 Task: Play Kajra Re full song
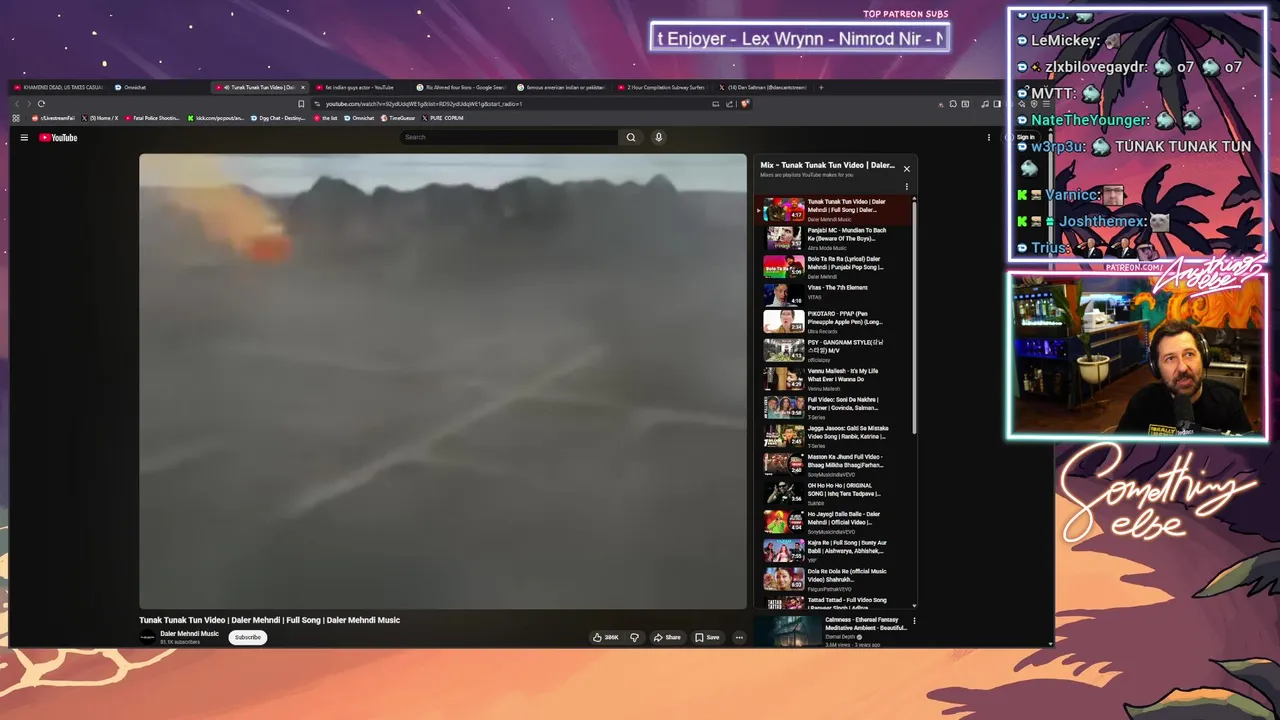(836, 550)
